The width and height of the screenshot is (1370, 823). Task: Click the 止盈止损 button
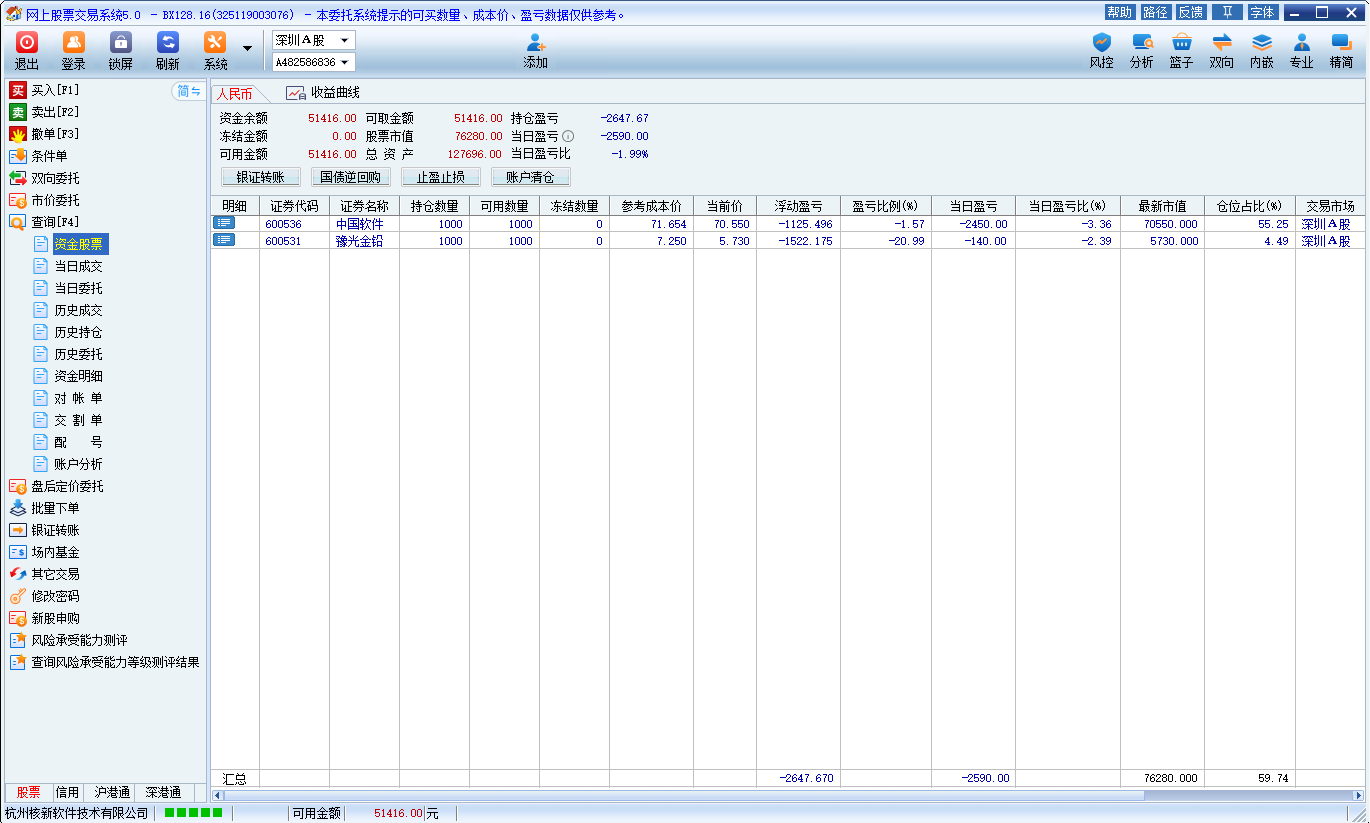441,177
